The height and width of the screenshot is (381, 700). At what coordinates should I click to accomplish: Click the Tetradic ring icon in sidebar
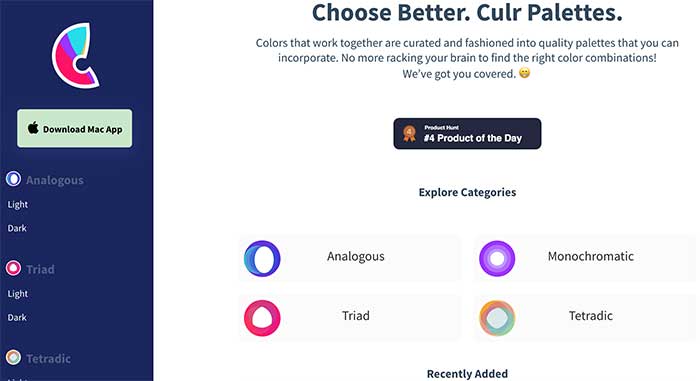click(13, 357)
